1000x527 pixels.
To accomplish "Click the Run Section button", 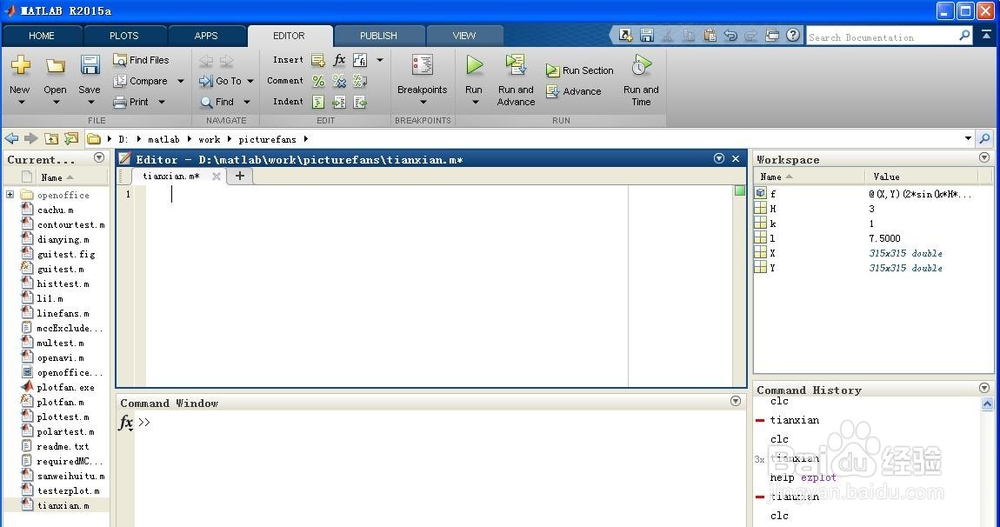I will pyautogui.click(x=580, y=71).
